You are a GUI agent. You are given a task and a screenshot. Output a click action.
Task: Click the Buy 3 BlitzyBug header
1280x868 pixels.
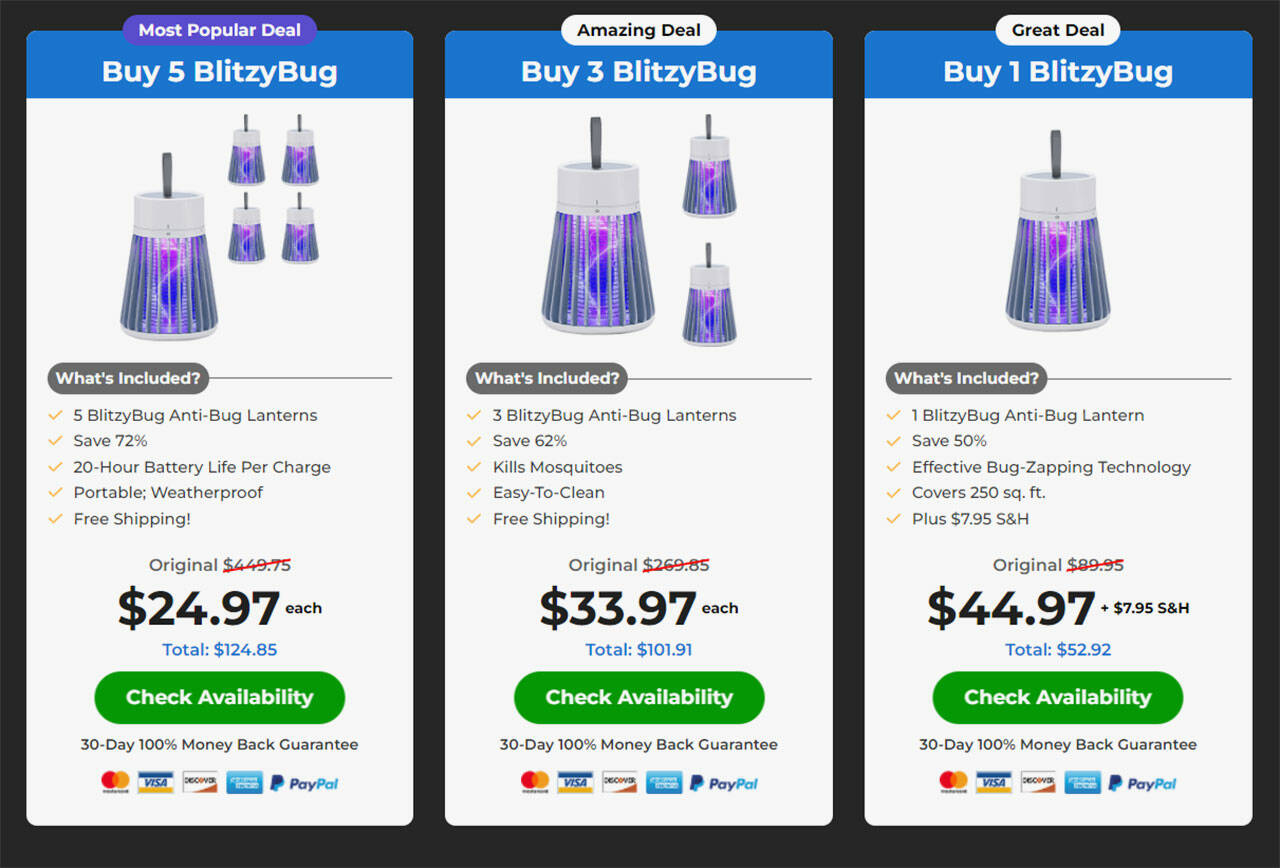click(x=639, y=72)
